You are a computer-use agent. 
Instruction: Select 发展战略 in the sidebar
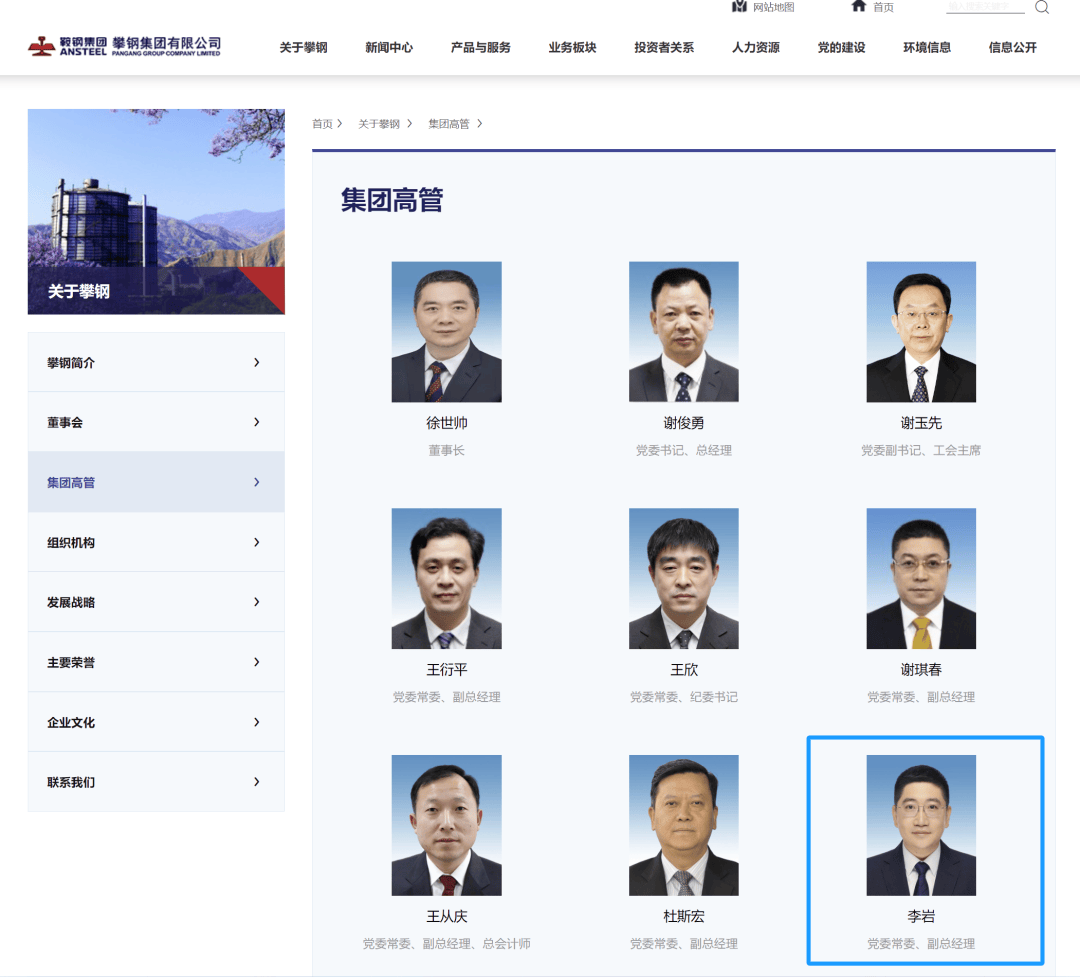click(71, 602)
